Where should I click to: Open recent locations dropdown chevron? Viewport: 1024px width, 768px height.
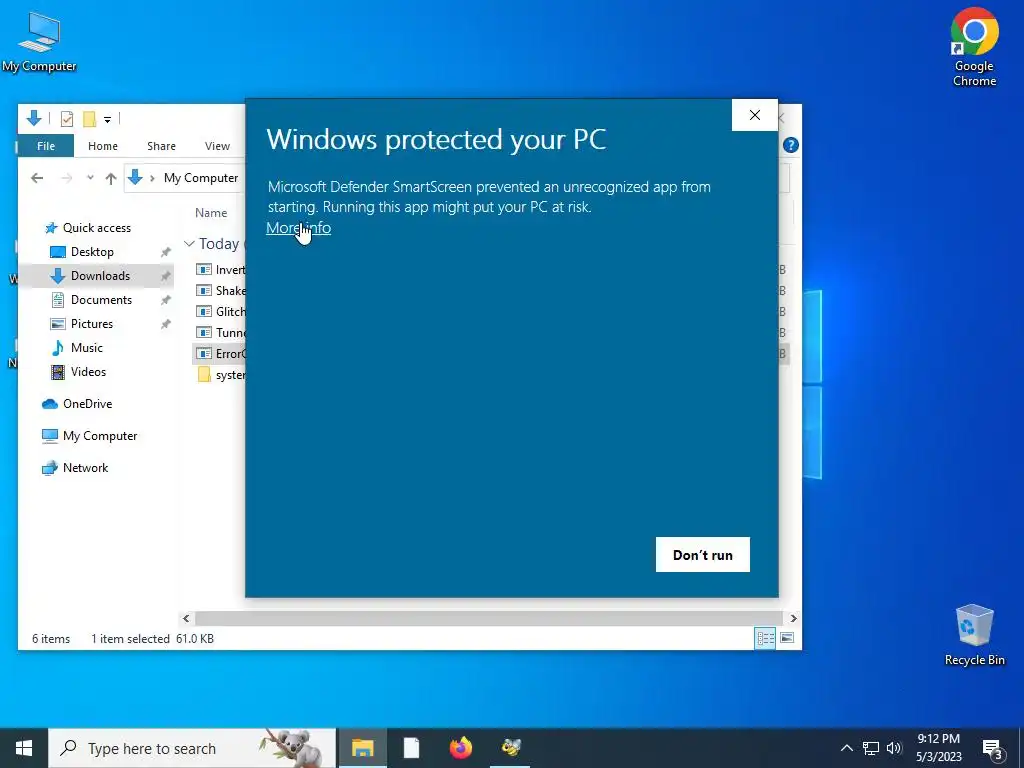[x=90, y=178]
